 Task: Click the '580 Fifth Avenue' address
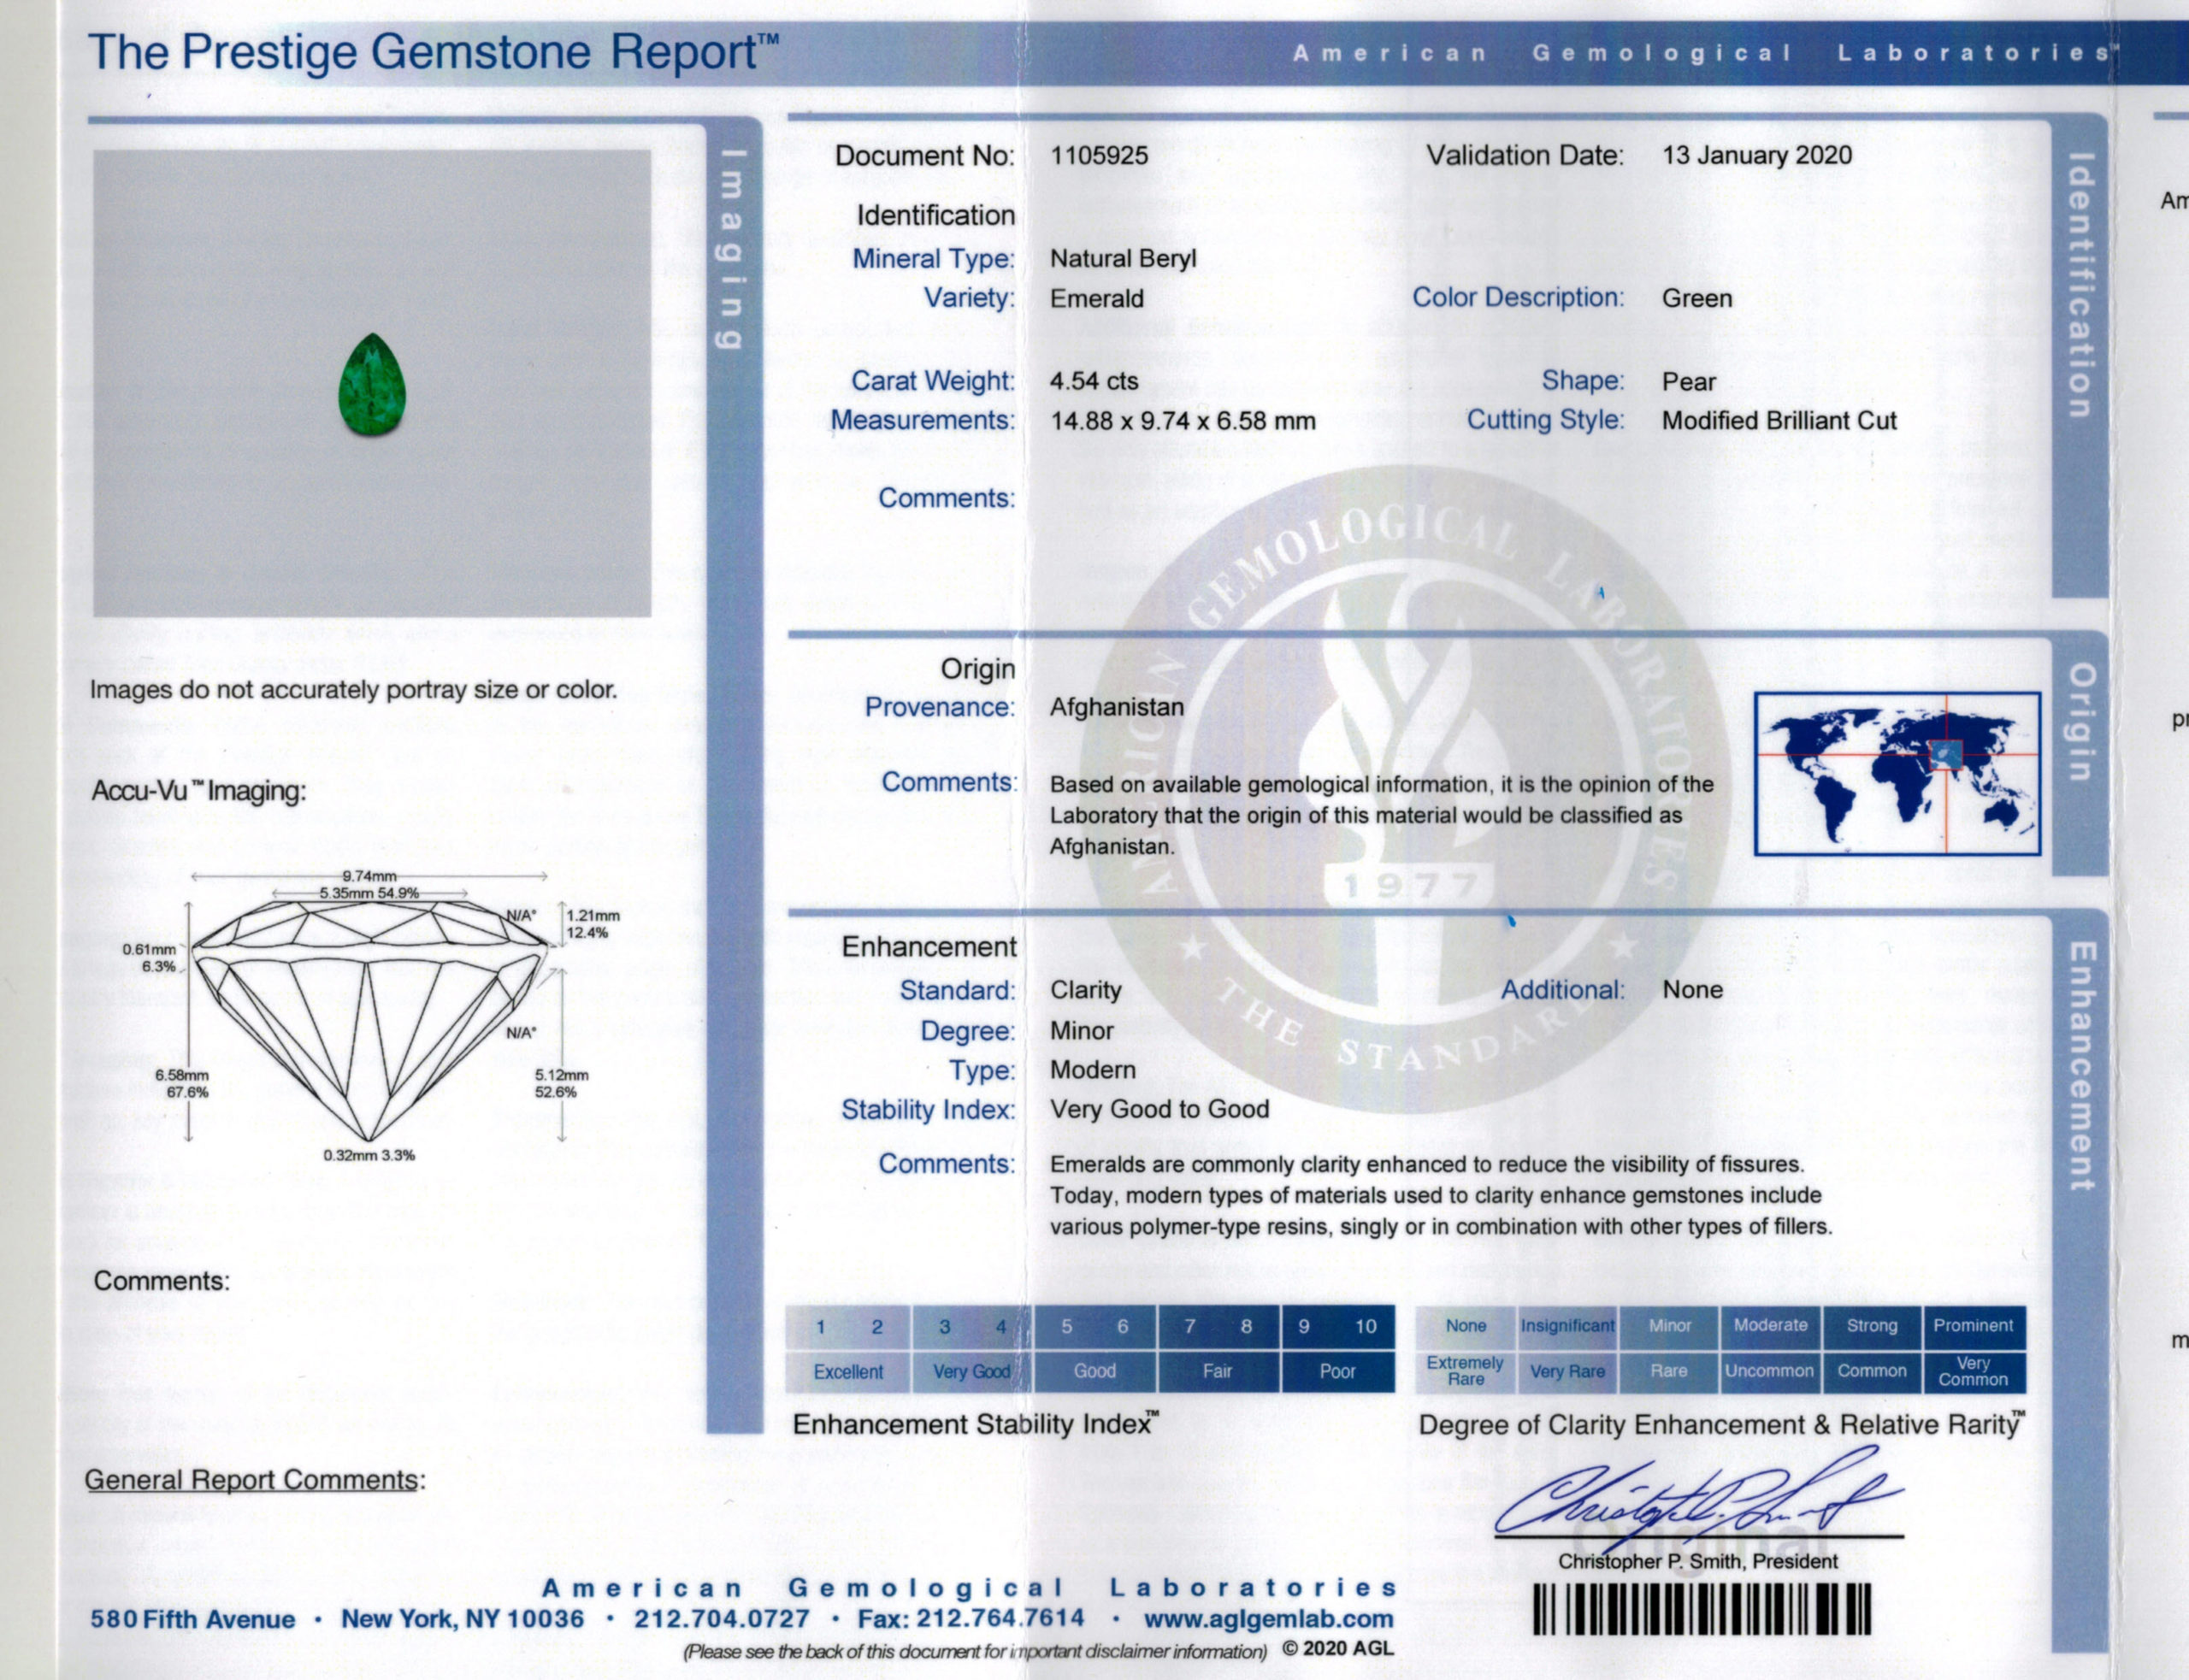tap(193, 1619)
